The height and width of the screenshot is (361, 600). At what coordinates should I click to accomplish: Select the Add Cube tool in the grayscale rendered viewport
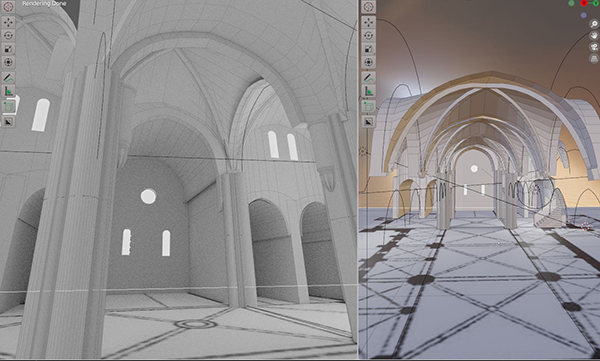click(8, 106)
